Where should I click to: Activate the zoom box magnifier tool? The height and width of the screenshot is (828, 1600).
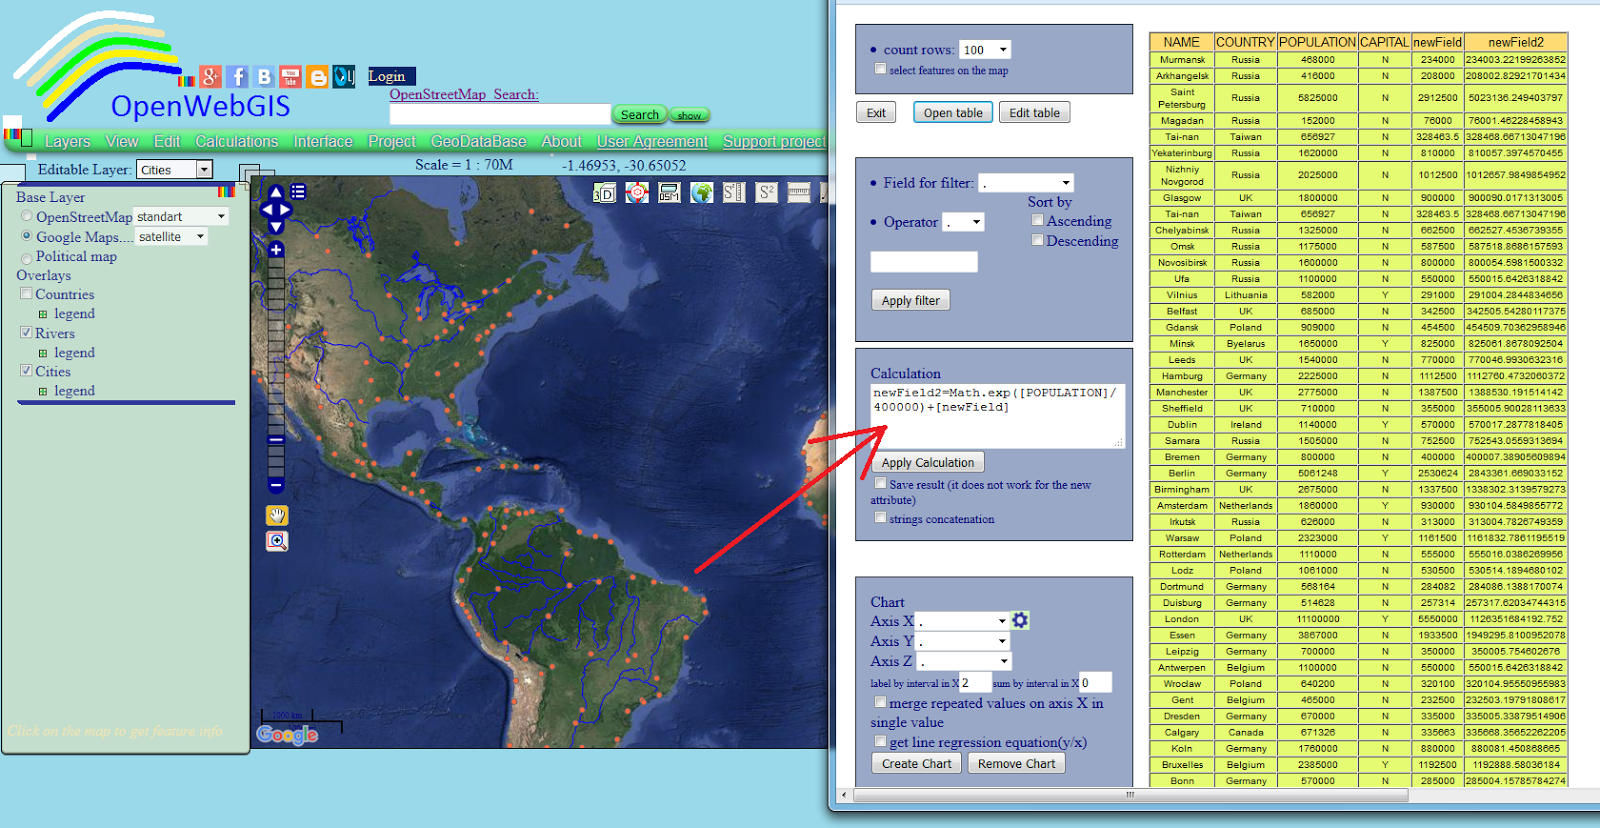277,541
